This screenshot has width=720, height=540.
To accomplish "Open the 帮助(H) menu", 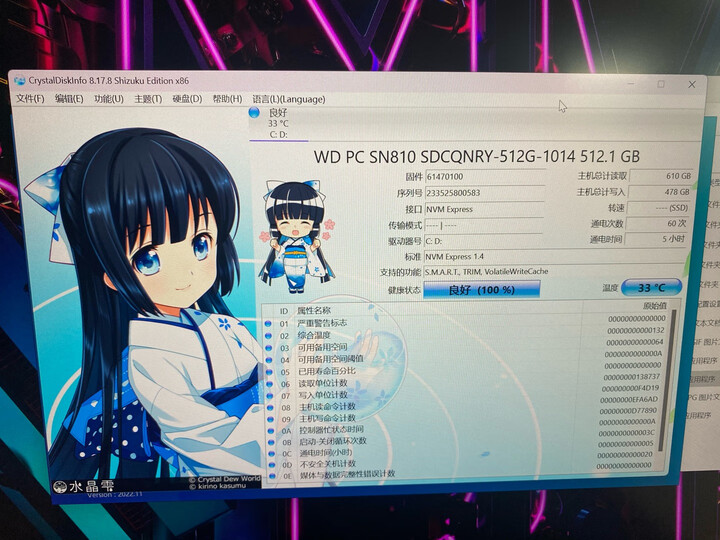I will coord(227,99).
